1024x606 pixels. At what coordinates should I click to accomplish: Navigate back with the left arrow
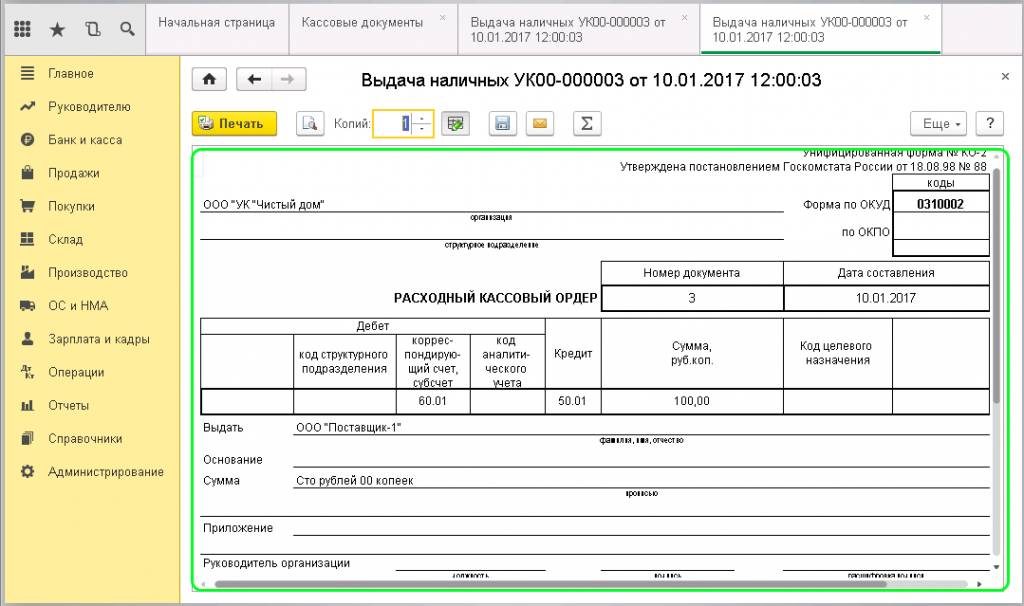(254, 80)
